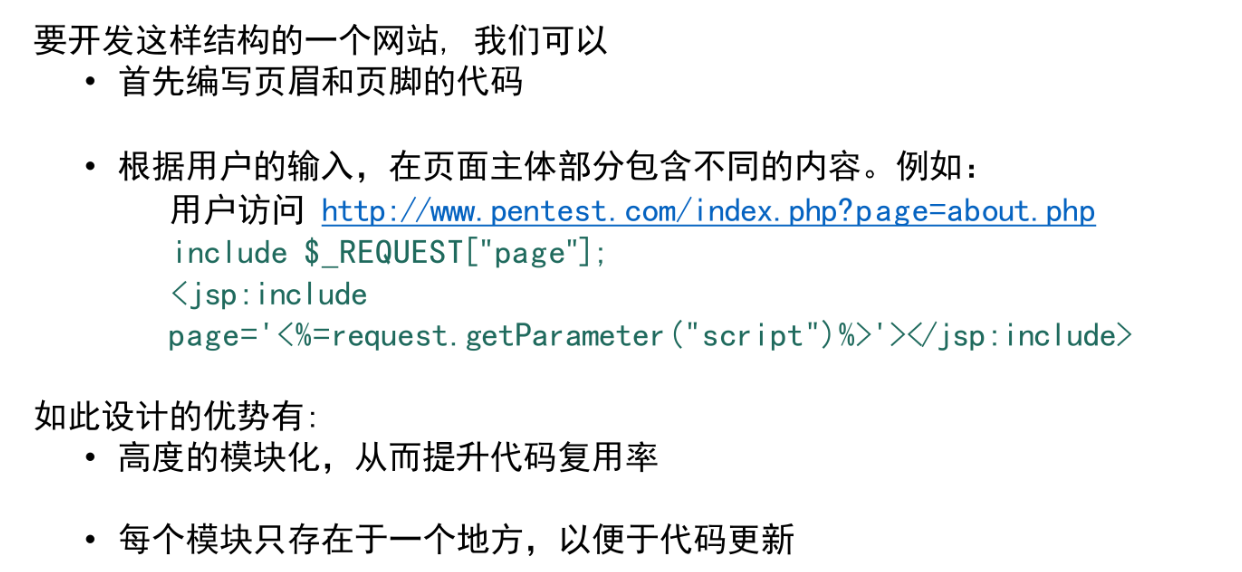The height and width of the screenshot is (572, 1242).
Task: Click the line 如此设计的优势有
Action: (x=176, y=416)
